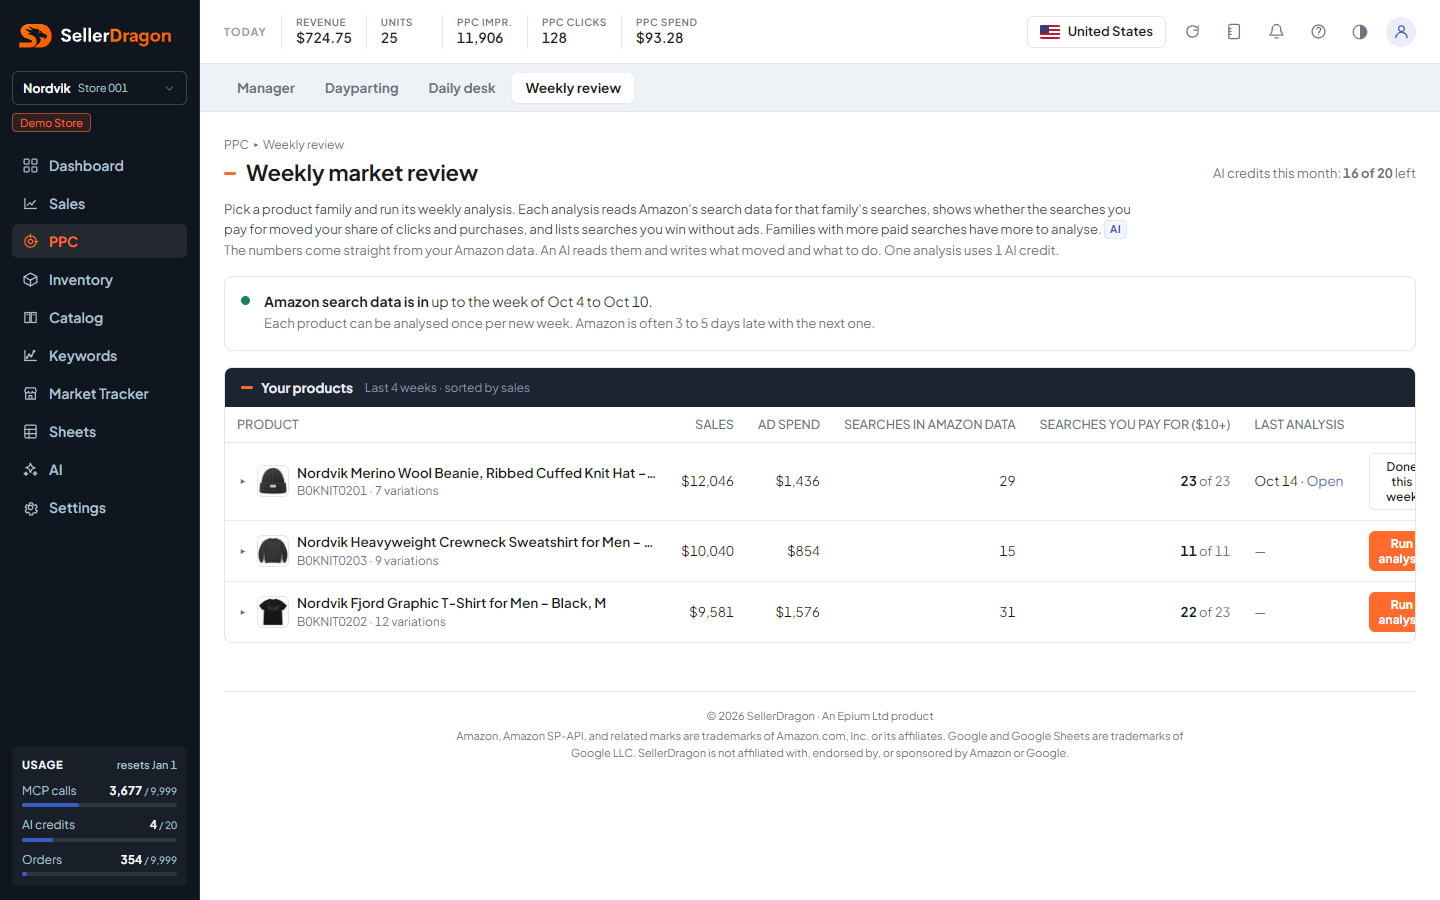The height and width of the screenshot is (900, 1440).
Task: Switch to the Manager tab
Action: click(x=266, y=88)
